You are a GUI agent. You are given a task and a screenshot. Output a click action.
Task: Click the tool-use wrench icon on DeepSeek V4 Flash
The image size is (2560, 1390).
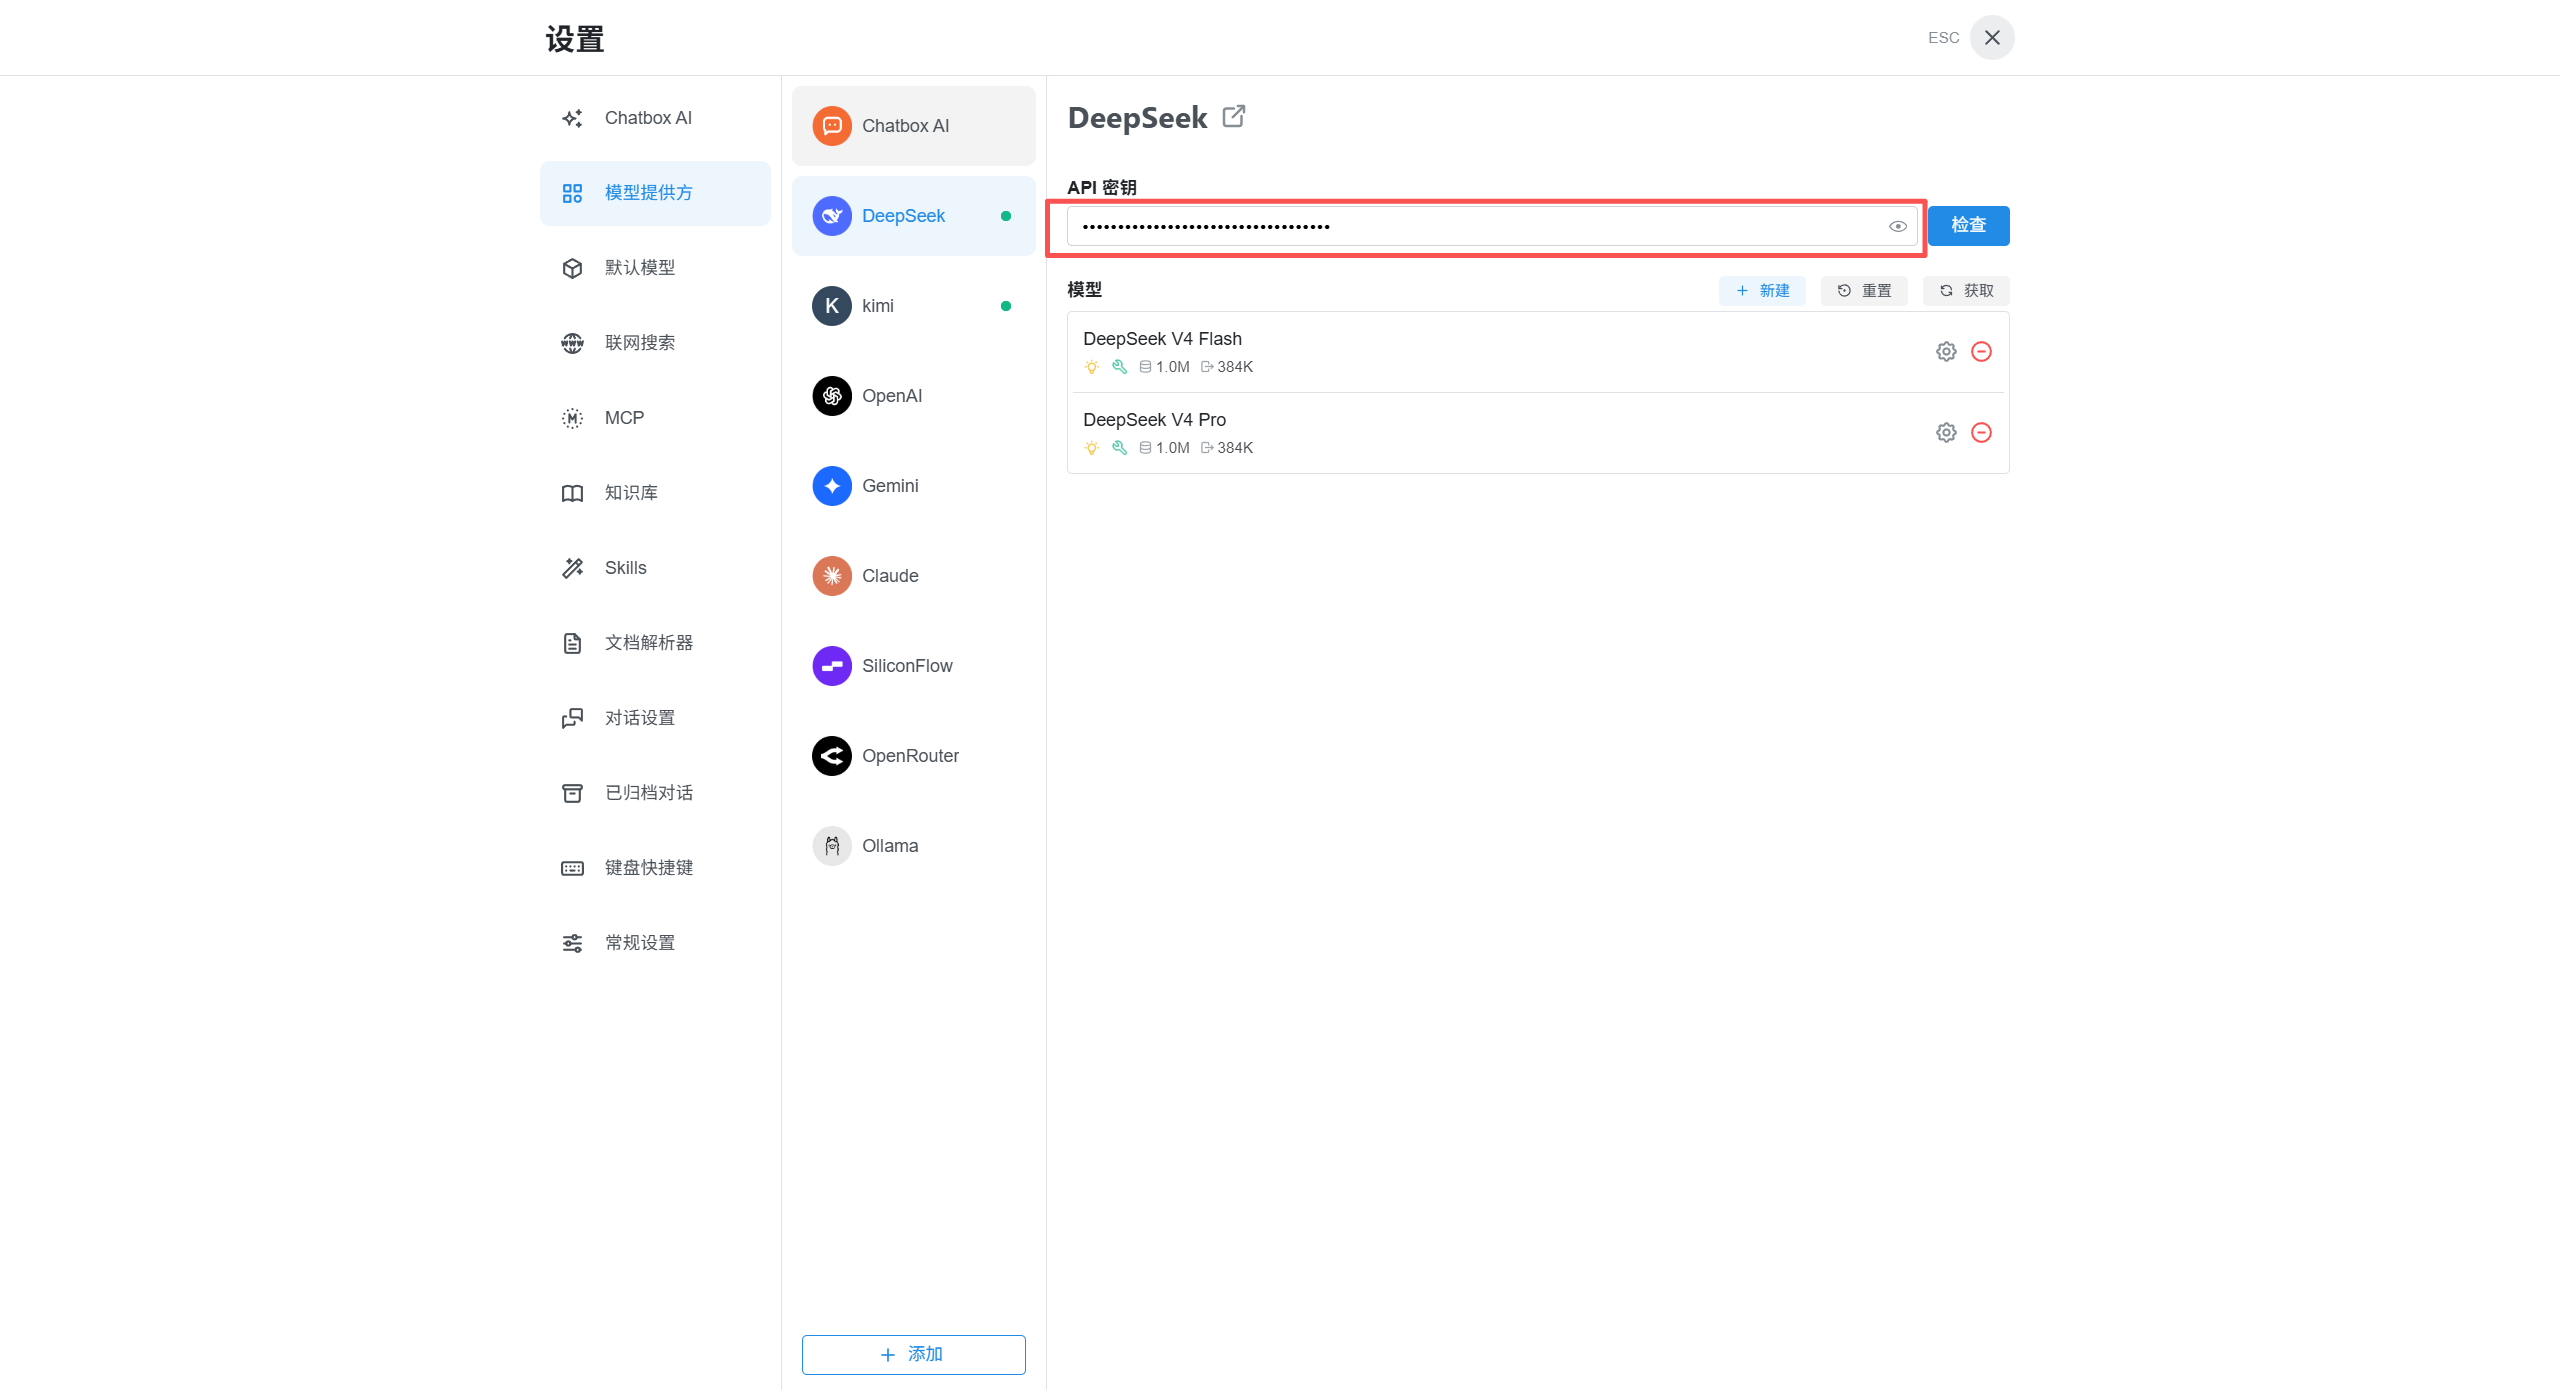click(x=1119, y=367)
